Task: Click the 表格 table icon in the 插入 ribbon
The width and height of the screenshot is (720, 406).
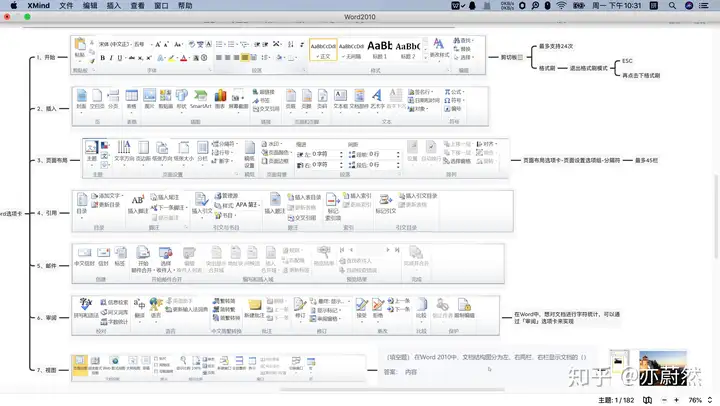Action: [131, 96]
